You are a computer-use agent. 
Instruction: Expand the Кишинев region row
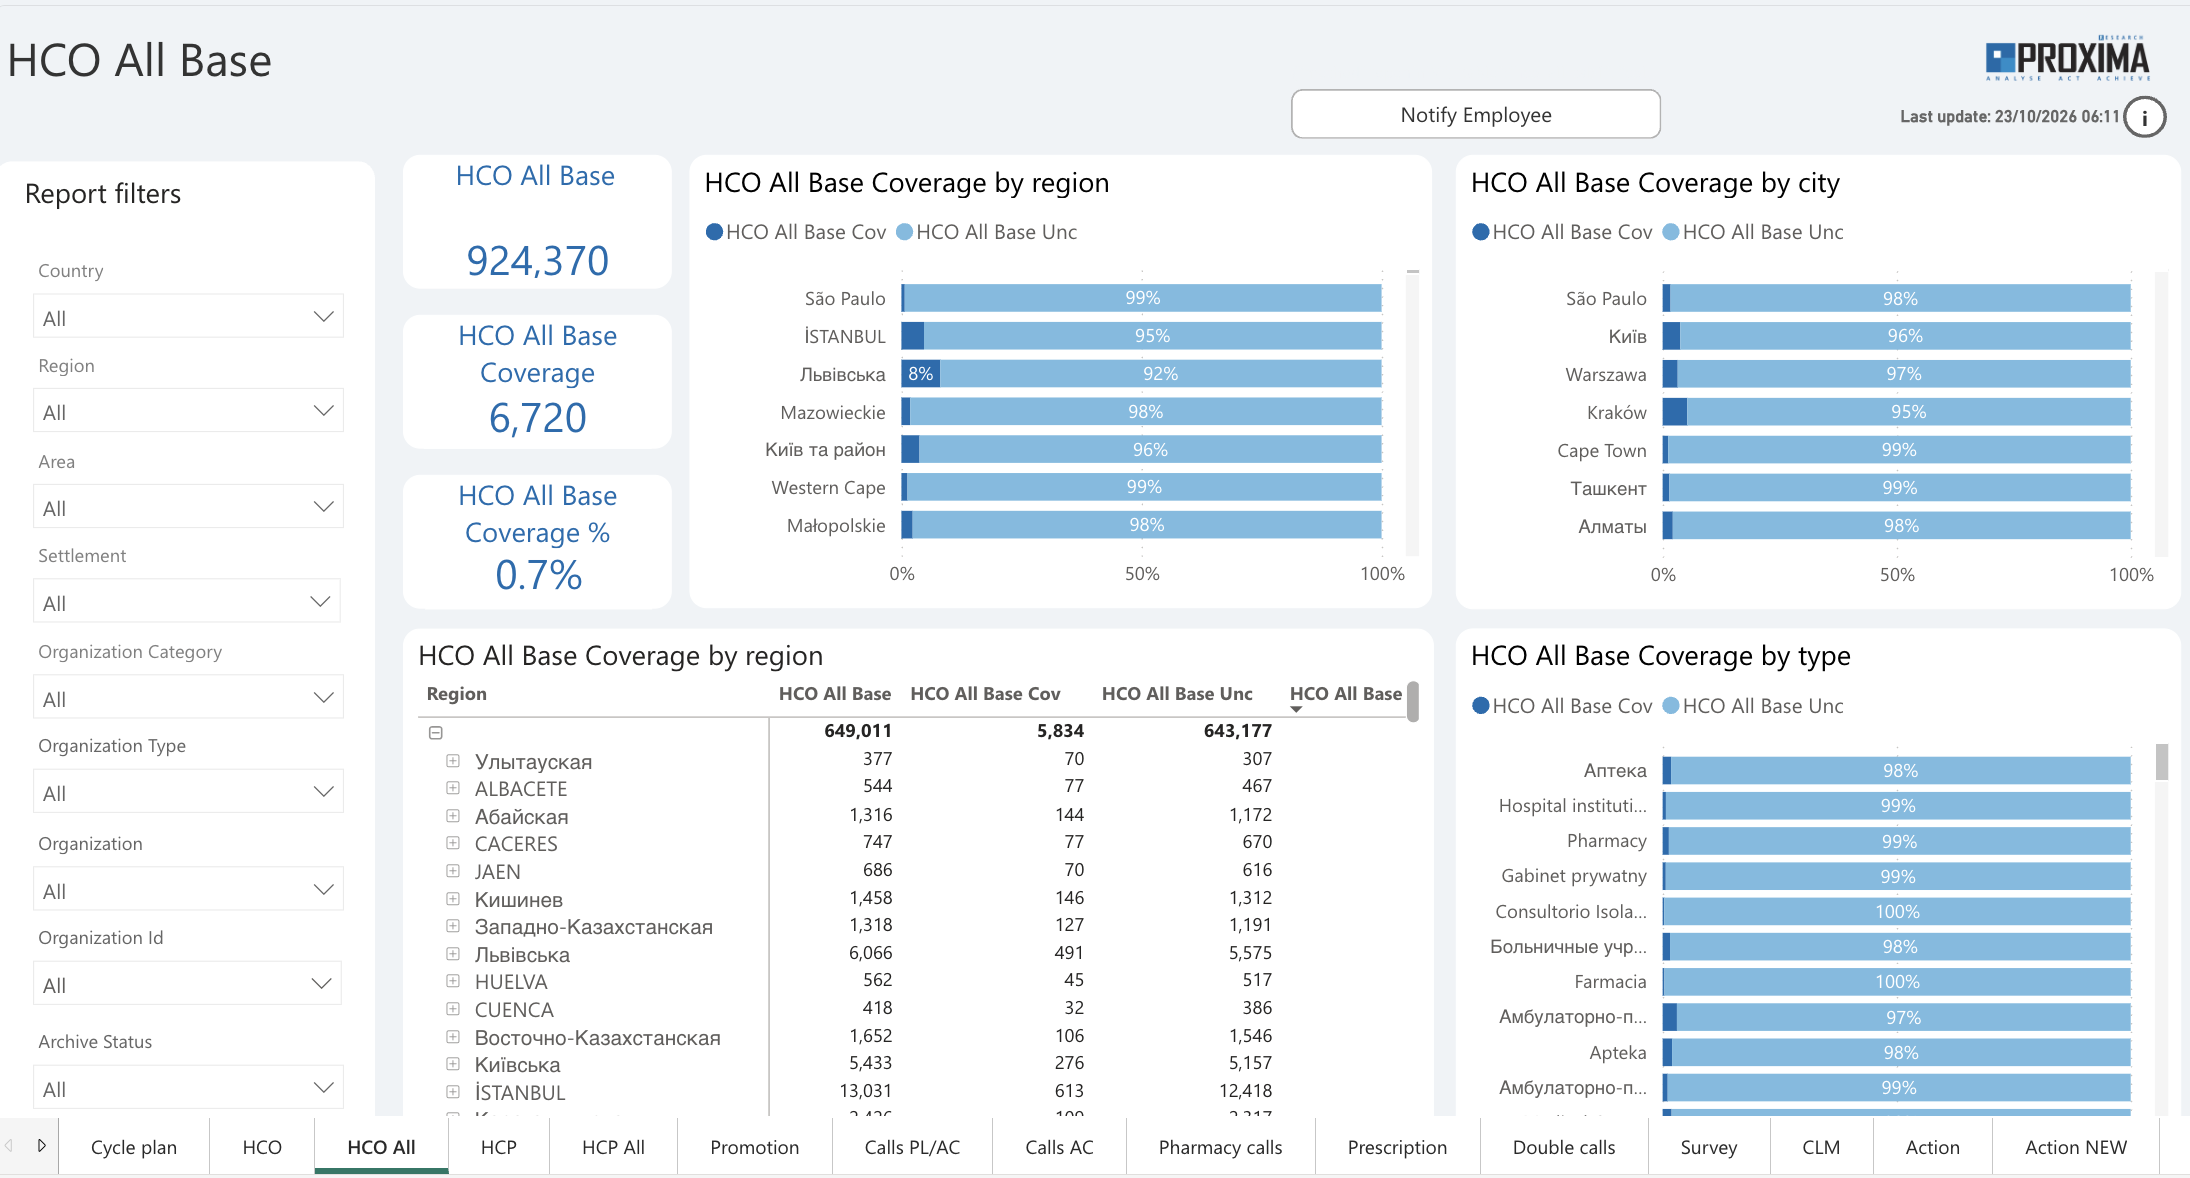point(453,899)
